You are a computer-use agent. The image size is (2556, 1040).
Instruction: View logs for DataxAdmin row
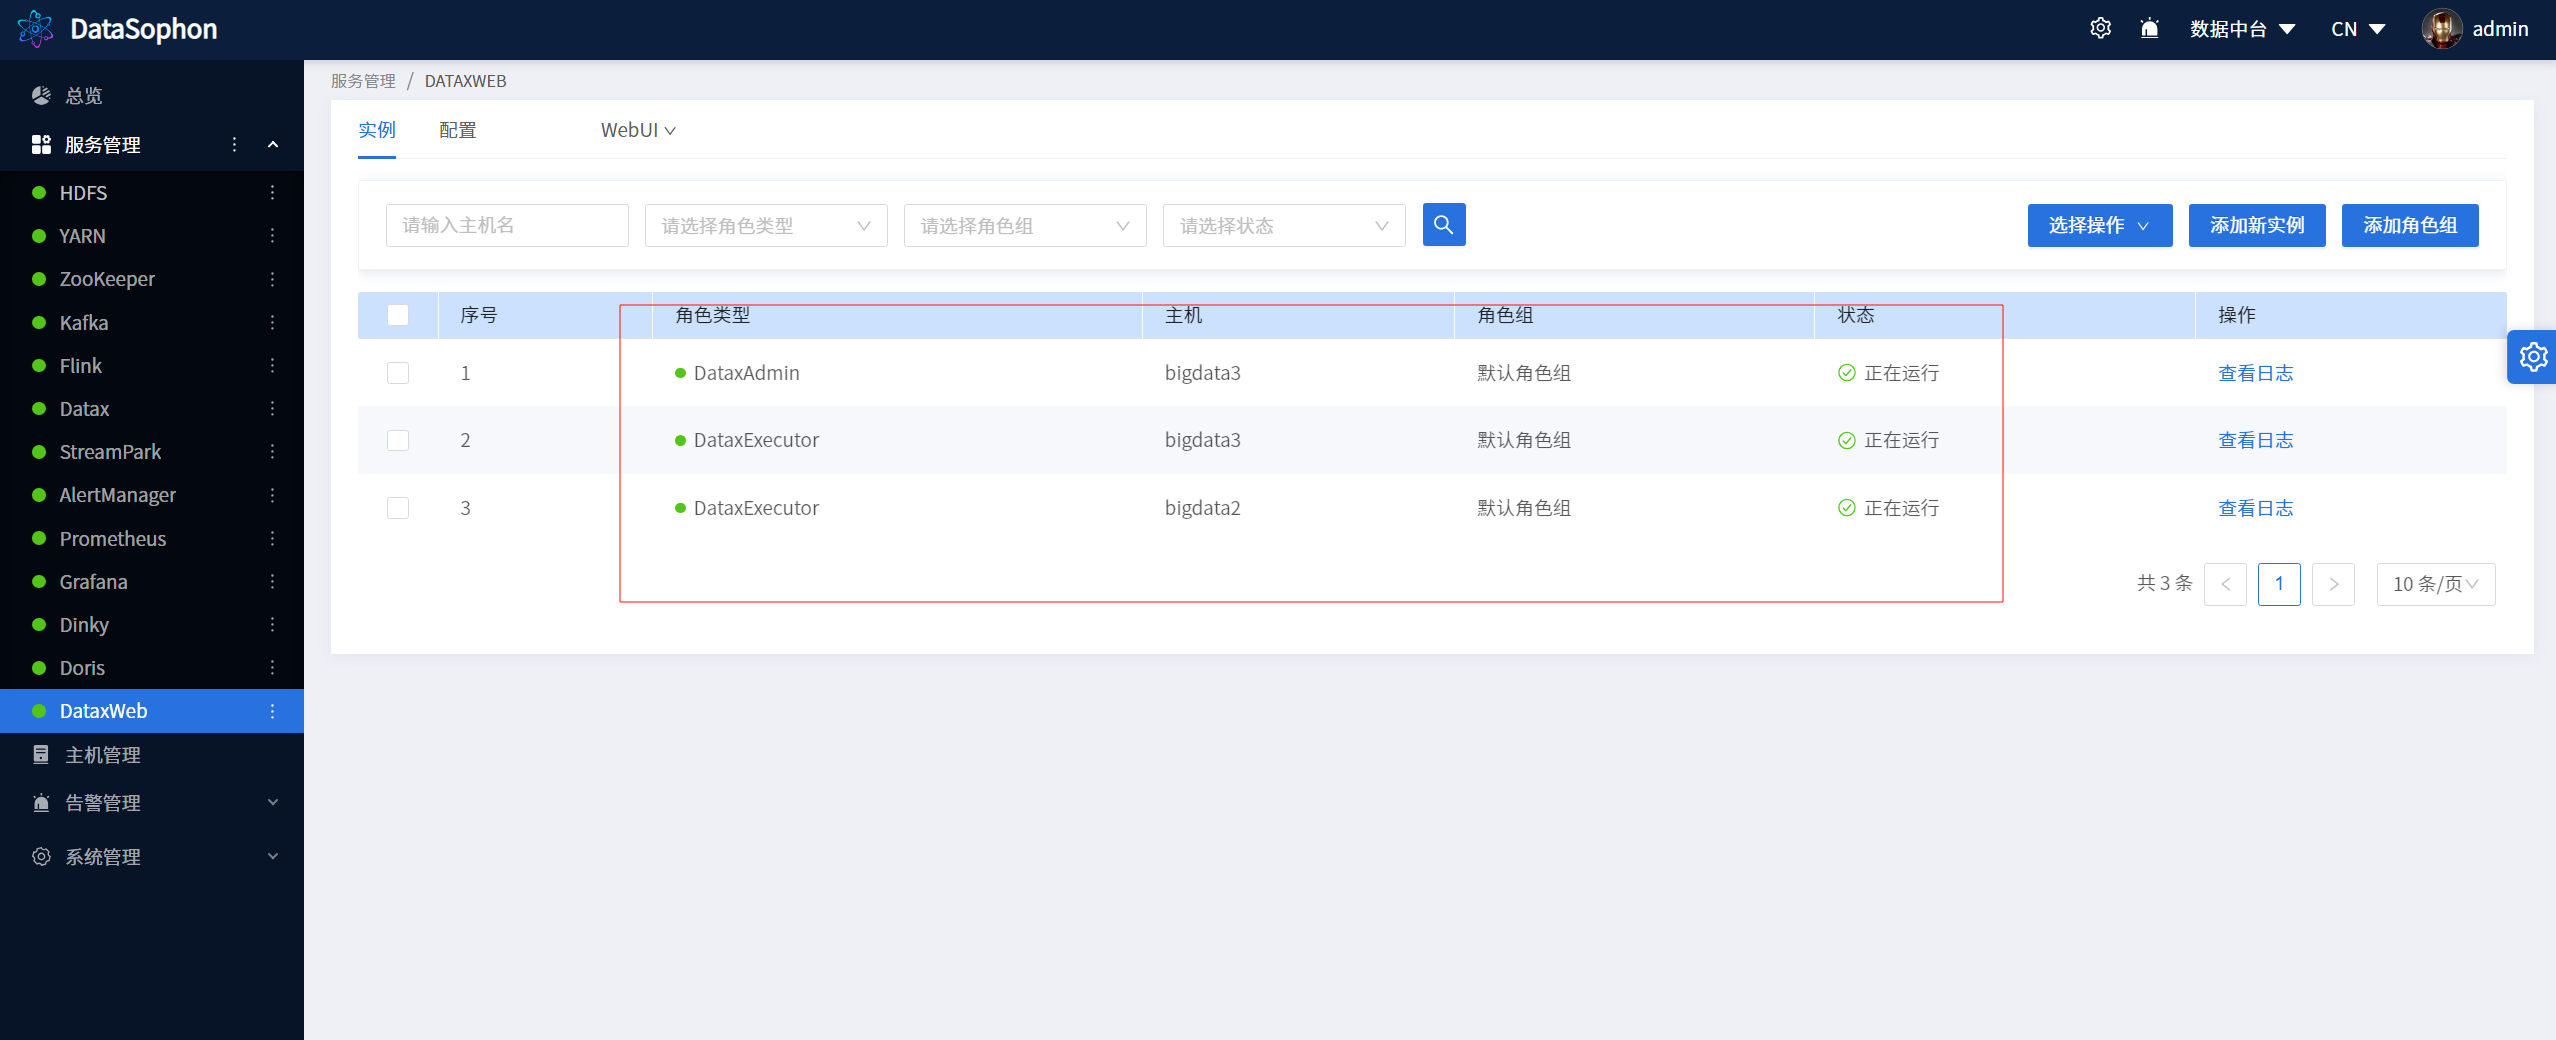coord(2256,373)
